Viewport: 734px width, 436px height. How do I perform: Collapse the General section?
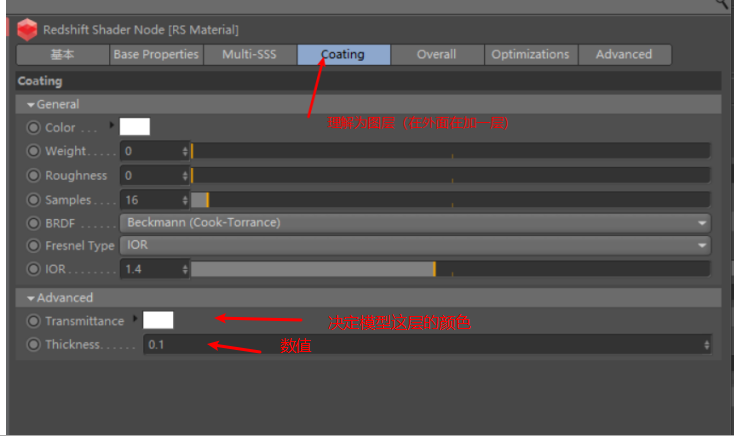click(31, 104)
